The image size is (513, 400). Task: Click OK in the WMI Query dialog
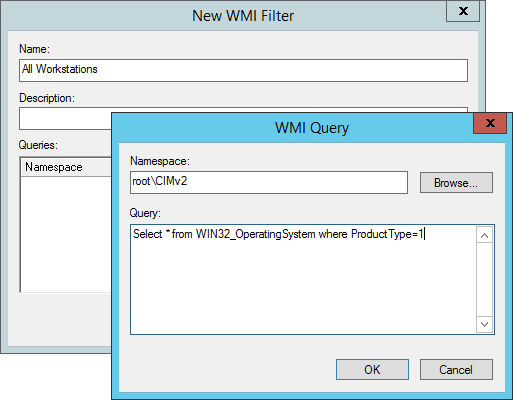[x=372, y=369]
